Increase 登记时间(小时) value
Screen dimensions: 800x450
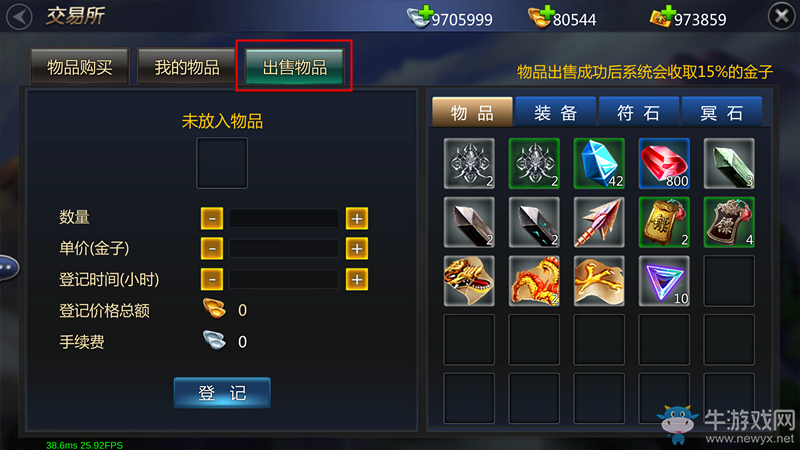pyautogui.click(x=357, y=280)
